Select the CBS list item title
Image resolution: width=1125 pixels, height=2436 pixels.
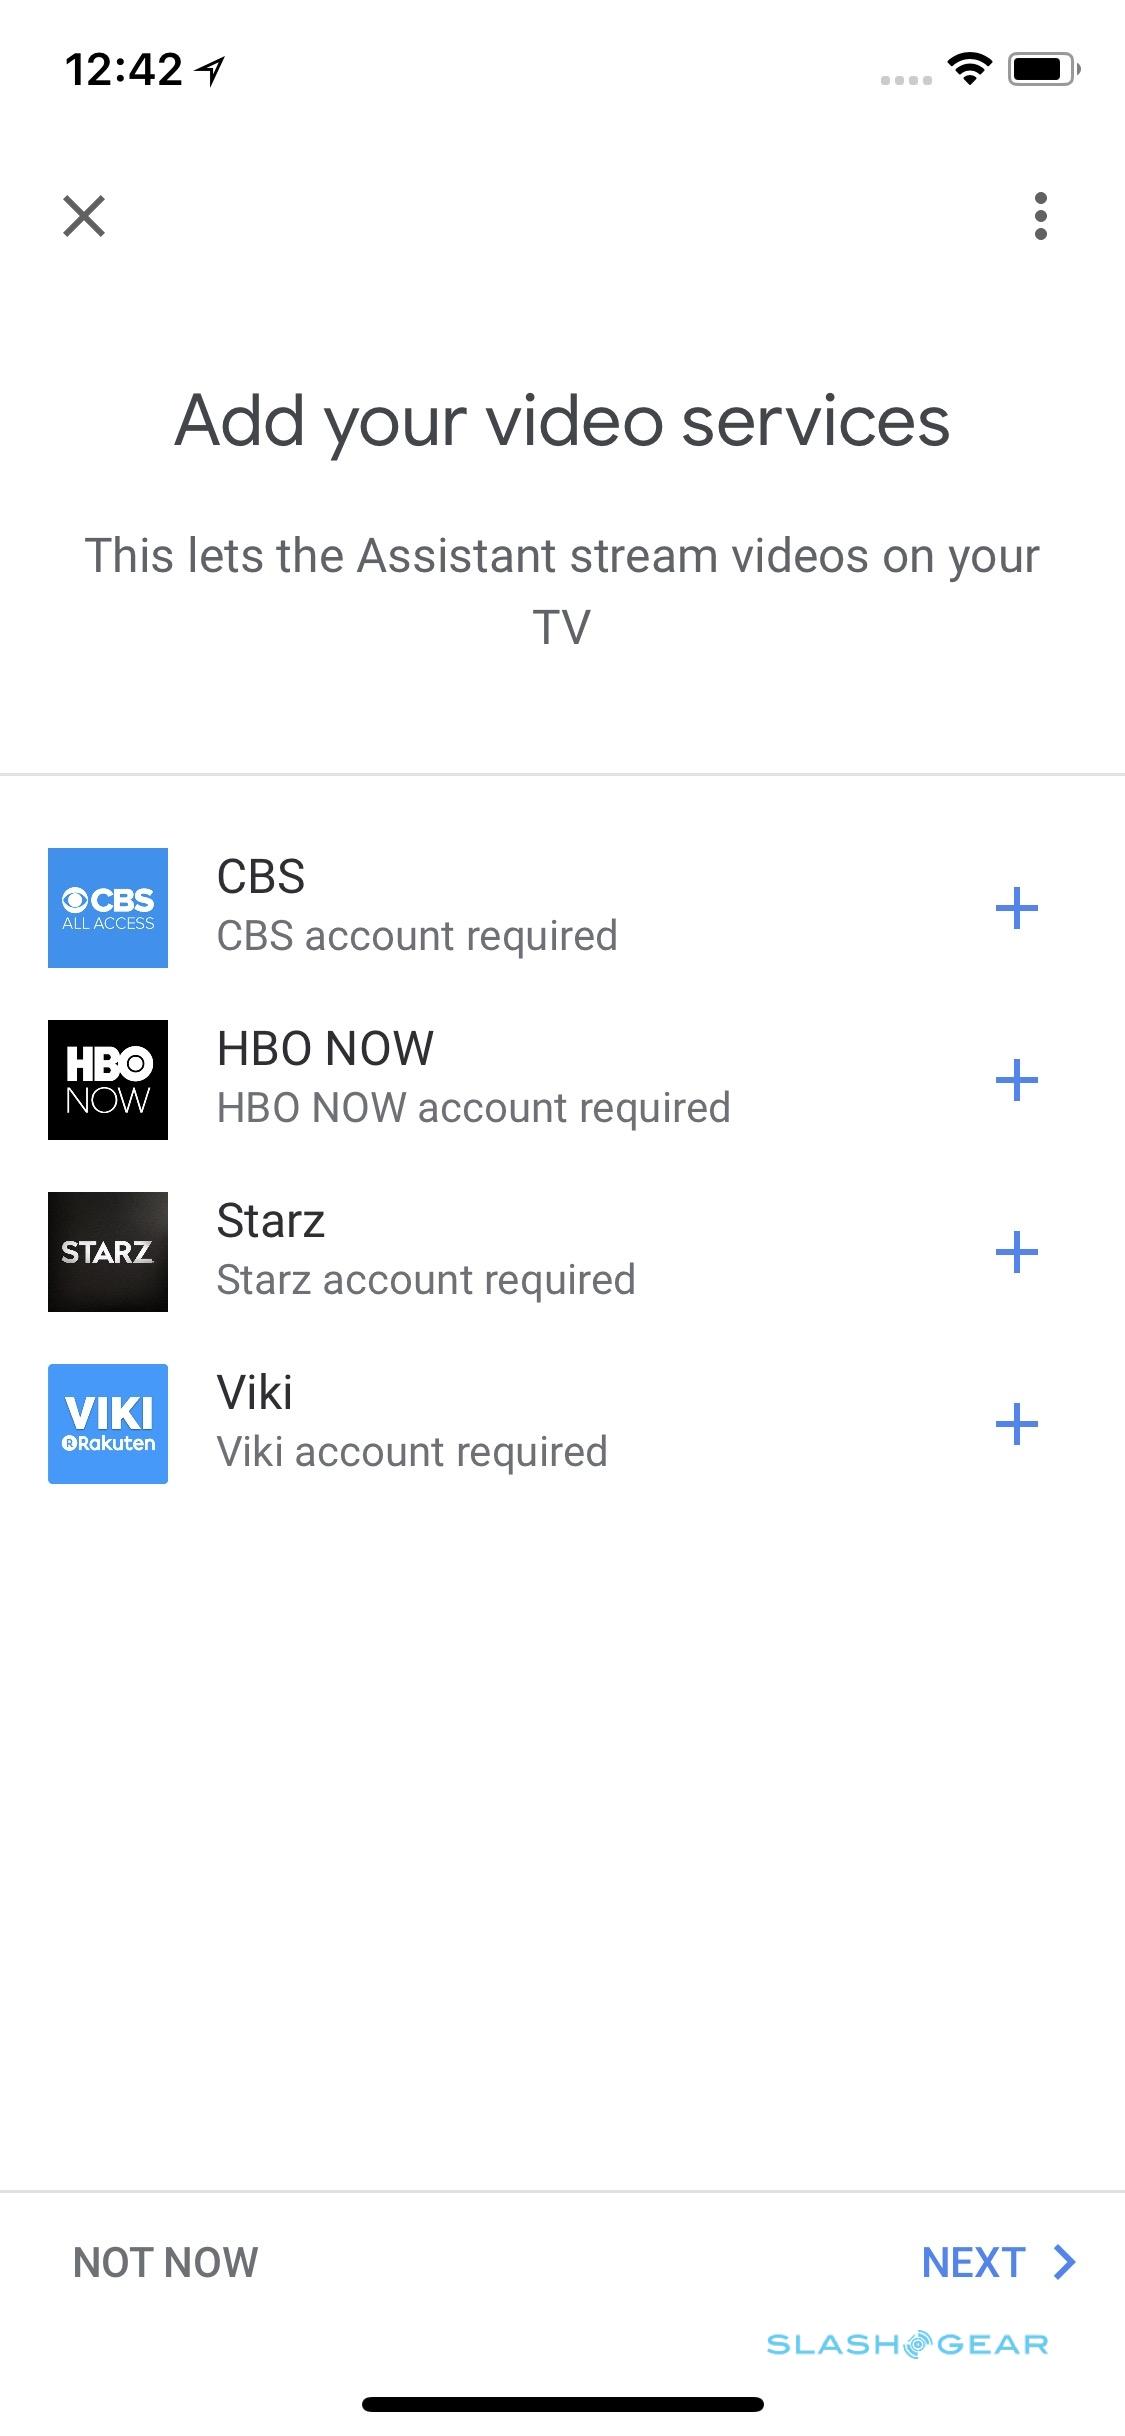pos(261,877)
